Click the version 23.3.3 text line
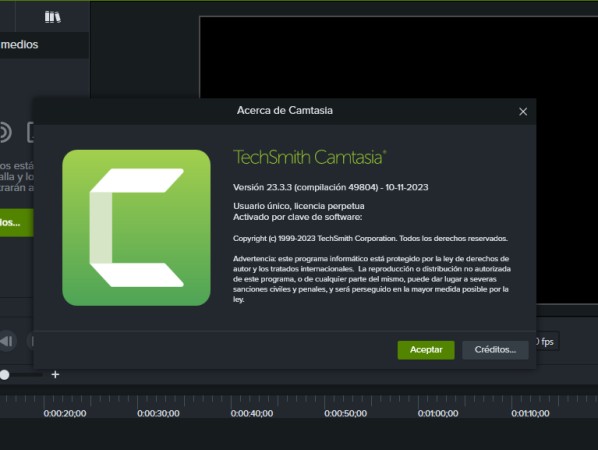 [x=331, y=187]
